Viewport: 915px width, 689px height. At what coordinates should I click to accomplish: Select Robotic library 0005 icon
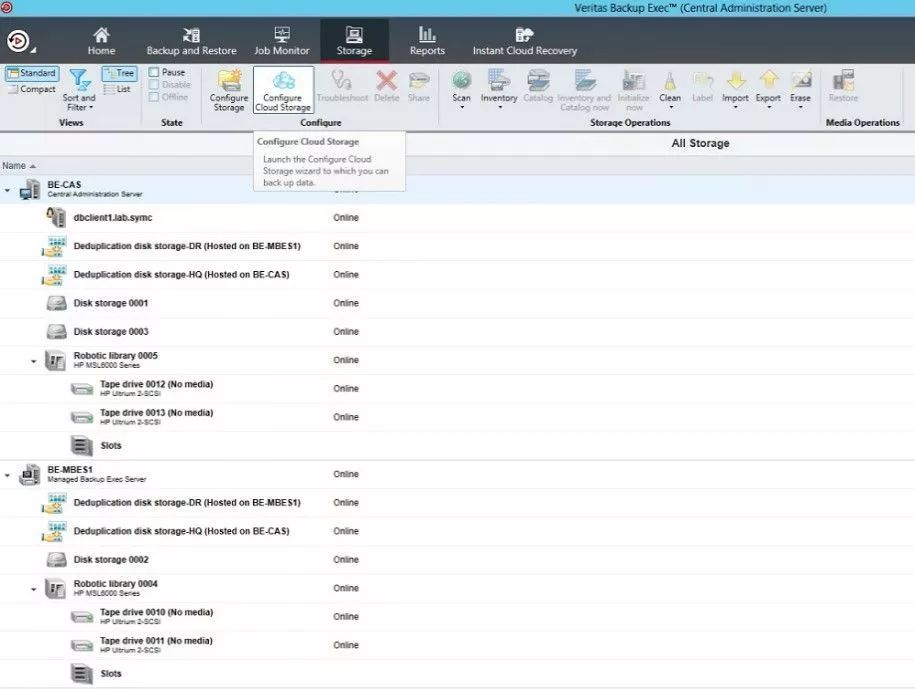[x=55, y=361]
